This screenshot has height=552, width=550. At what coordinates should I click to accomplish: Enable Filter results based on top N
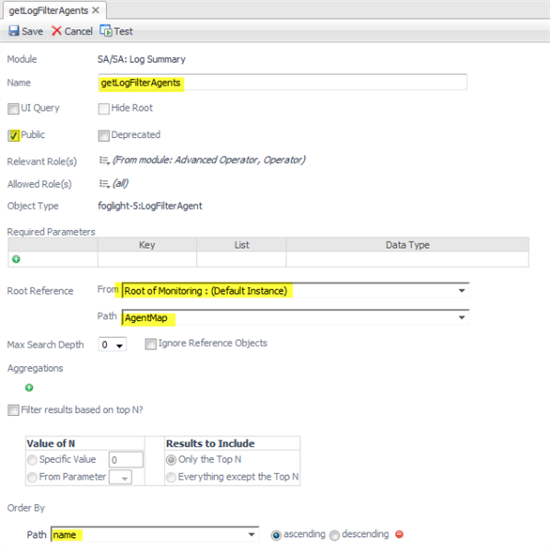click(x=13, y=410)
